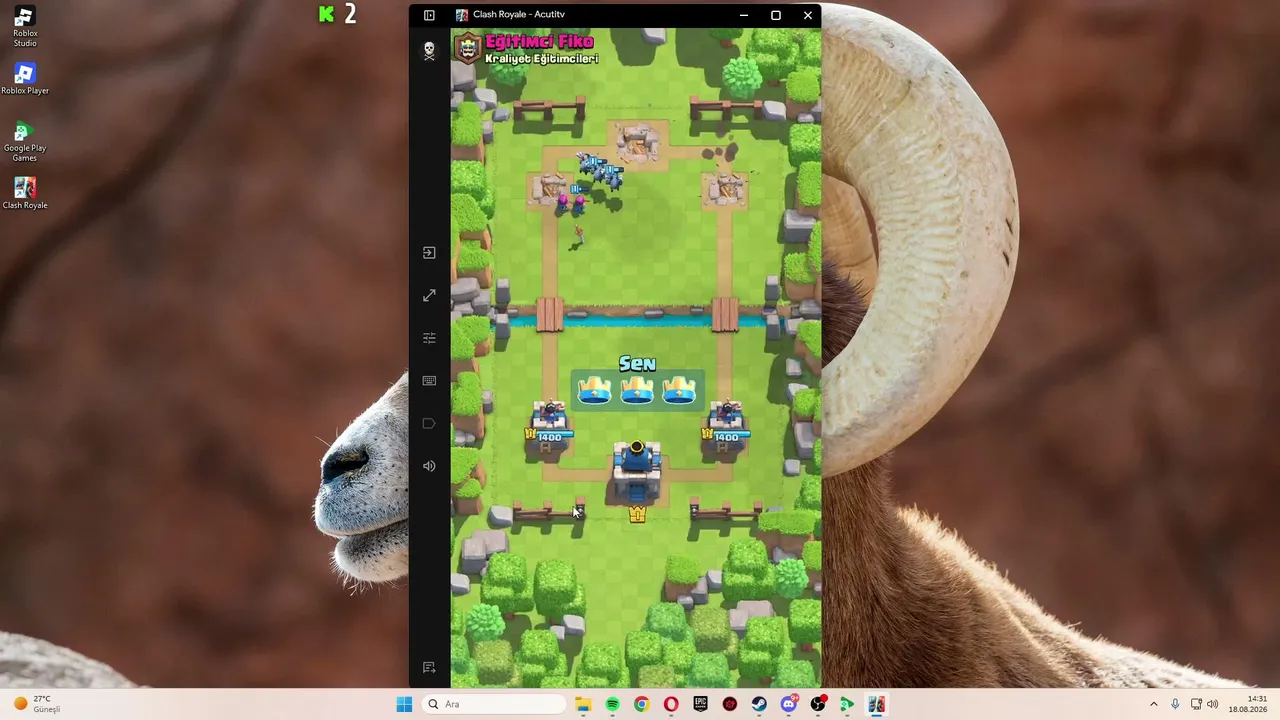This screenshot has width=1280, height=720.
Task: Click the Clash Royale - Acutitv window title
Action: pos(518,15)
